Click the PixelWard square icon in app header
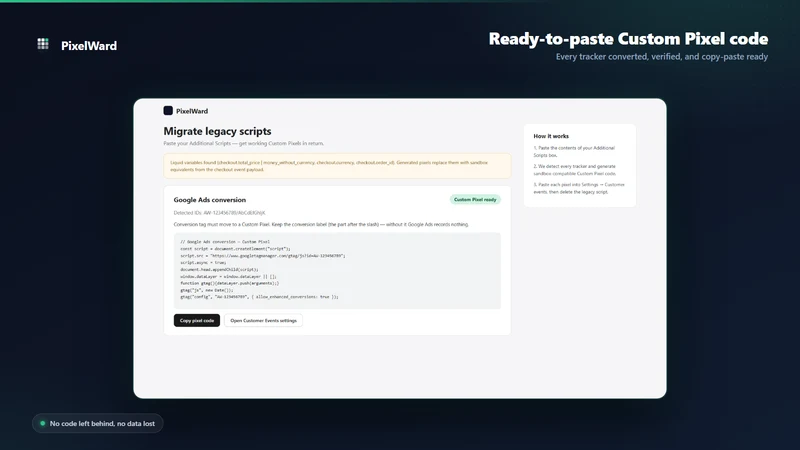 click(x=168, y=111)
